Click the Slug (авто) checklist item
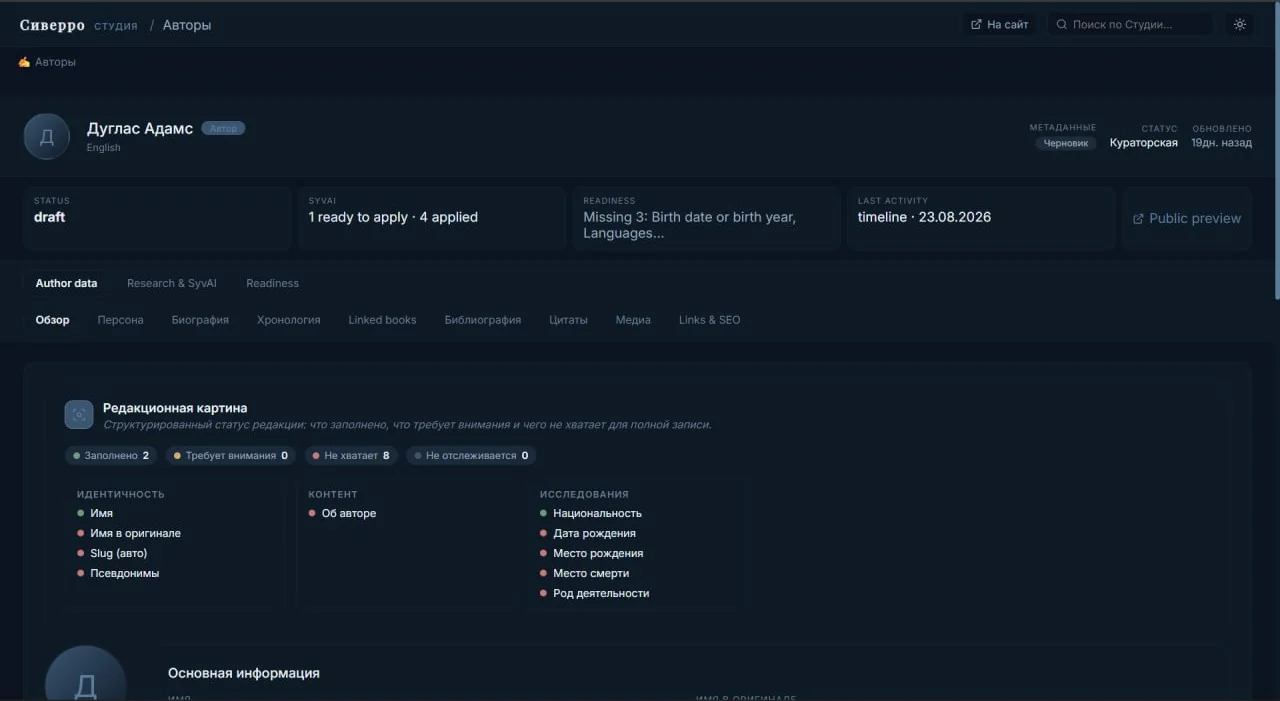The height and width of the screenshot is (701, 1280). tap(112, 554)
